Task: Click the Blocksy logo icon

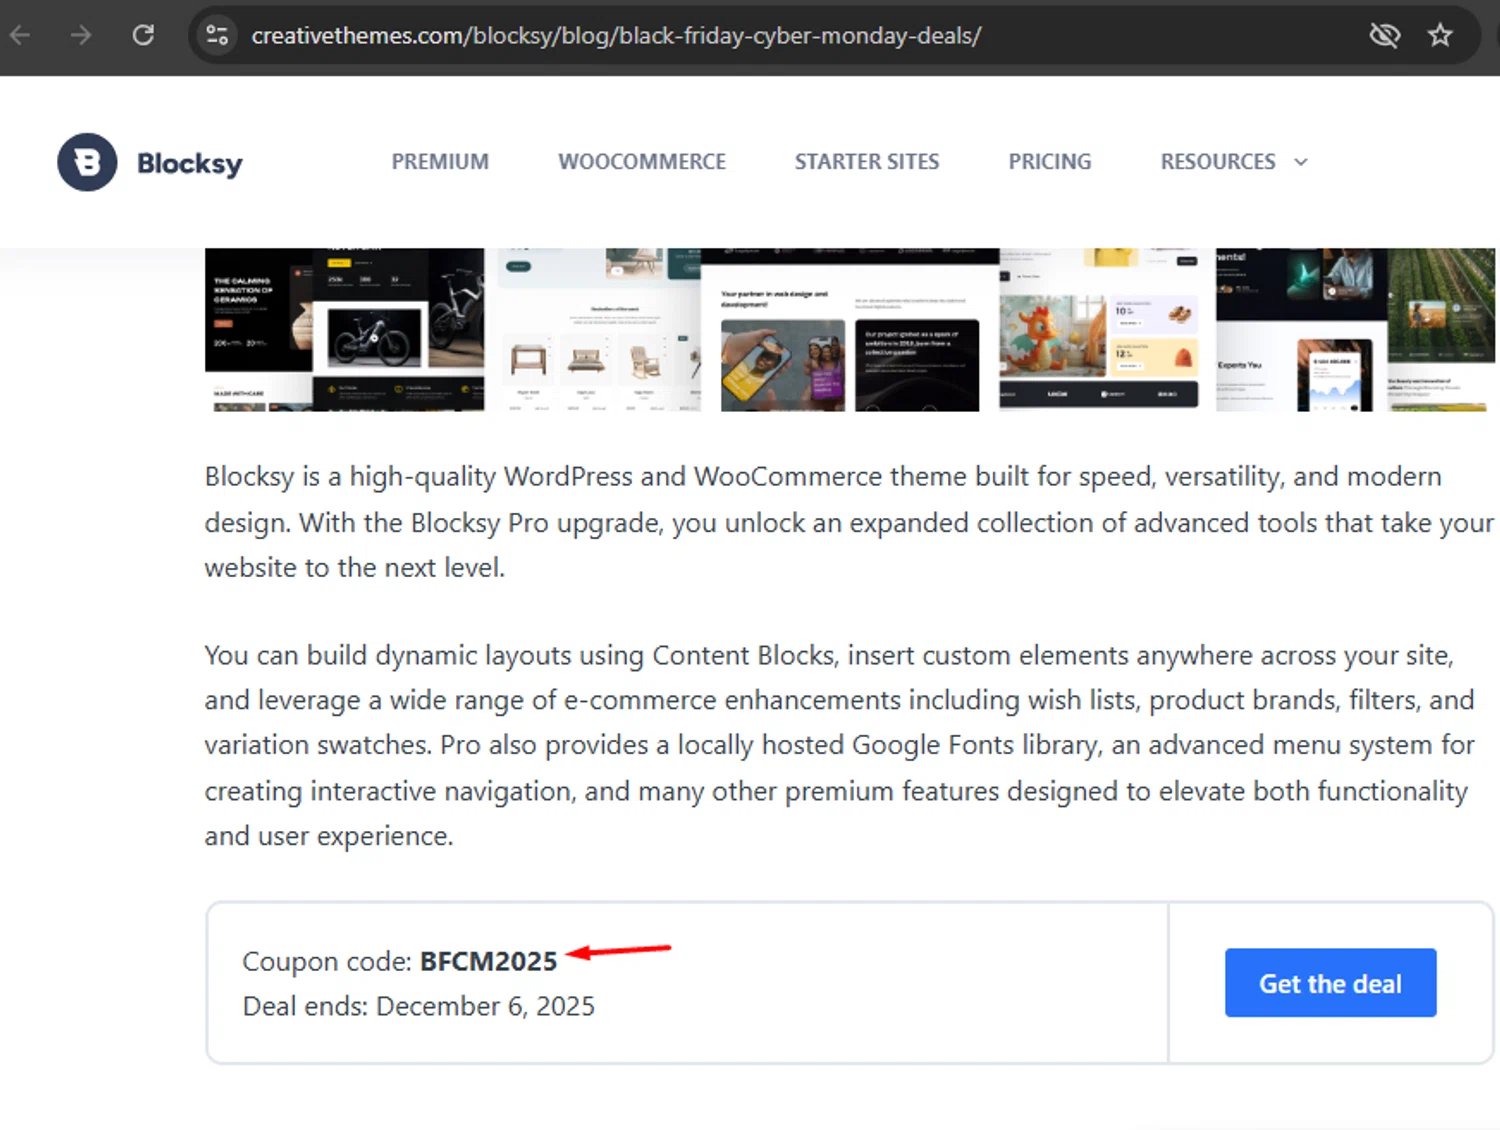Action: point(87,162)
